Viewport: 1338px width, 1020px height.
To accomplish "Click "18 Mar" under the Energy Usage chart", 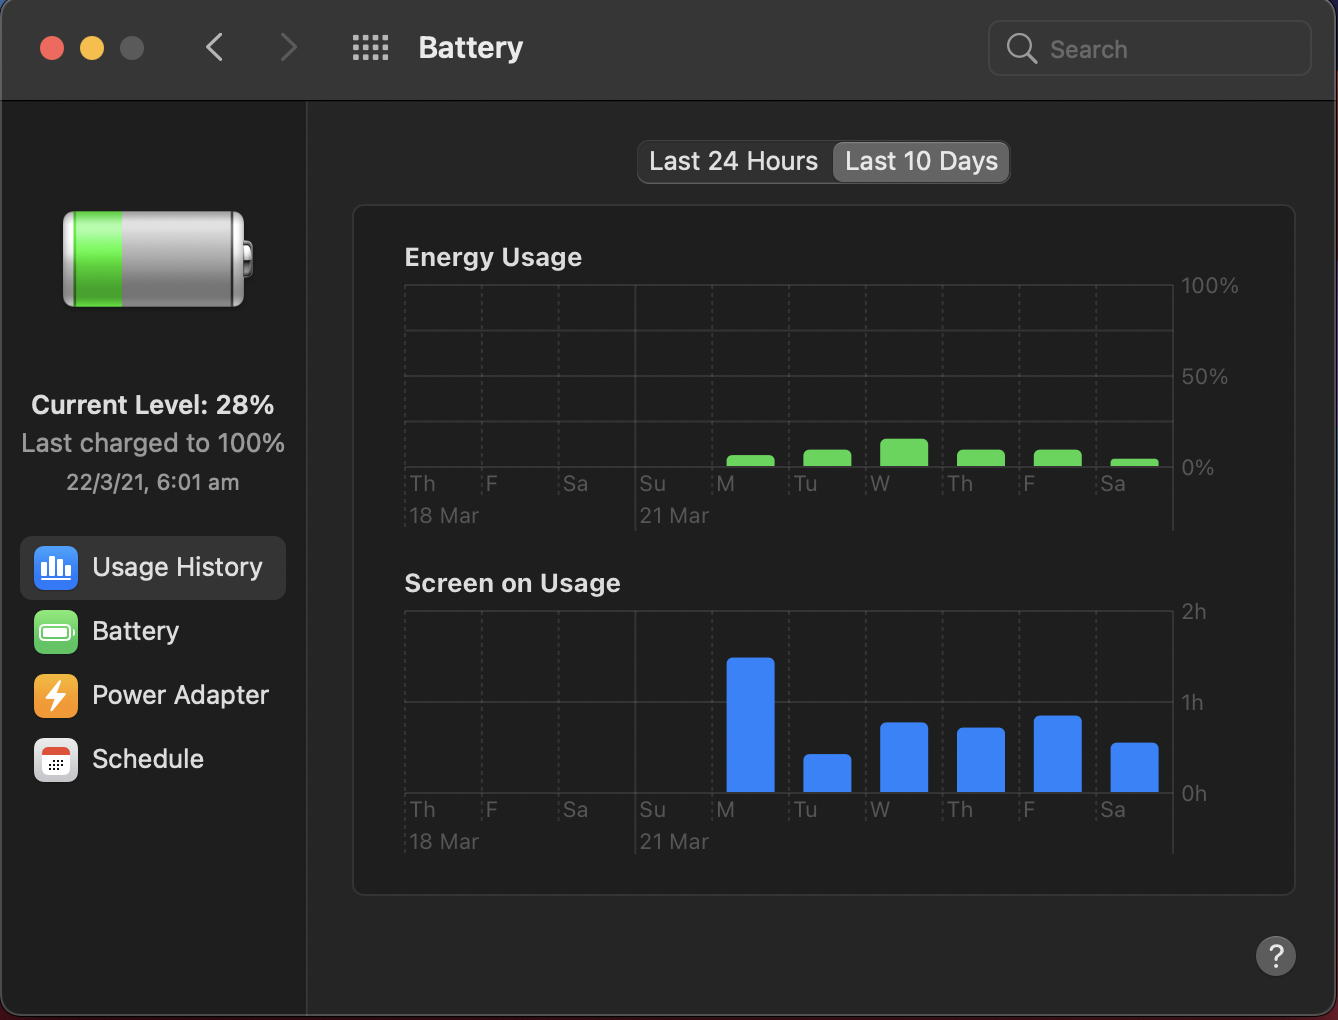I will click(444, 516).
